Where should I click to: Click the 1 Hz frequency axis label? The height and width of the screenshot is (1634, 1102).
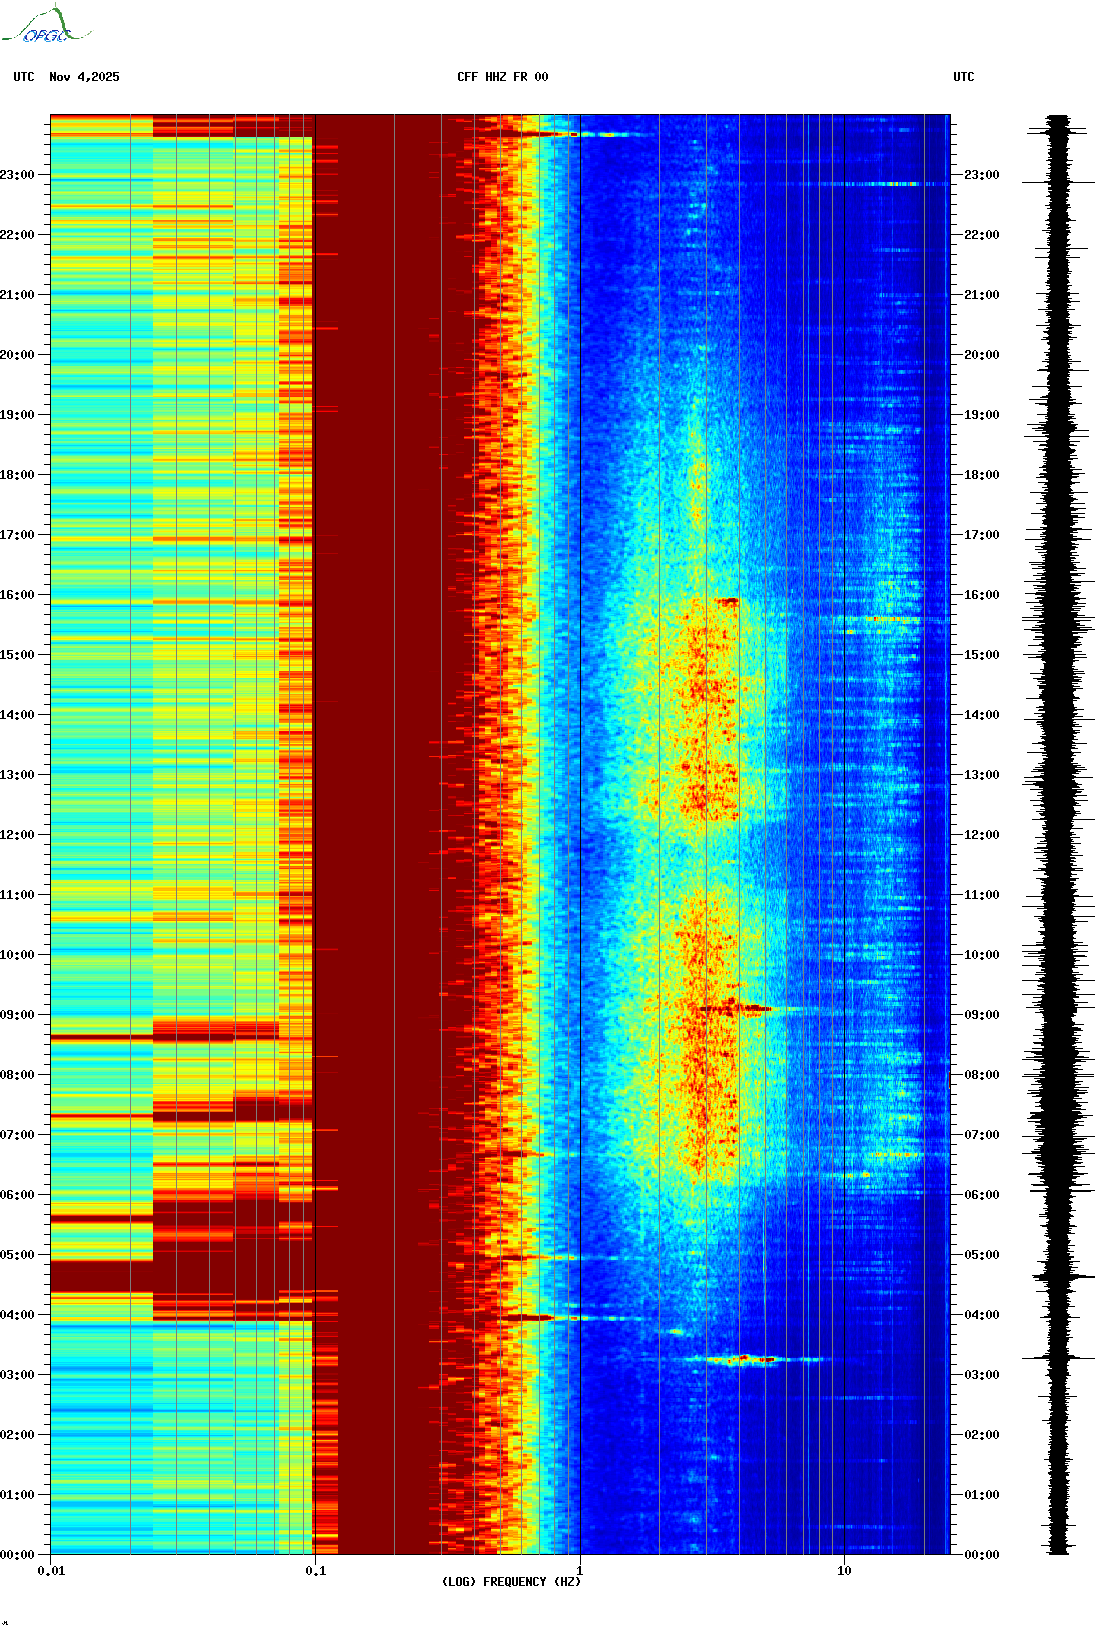[580, 1571]
